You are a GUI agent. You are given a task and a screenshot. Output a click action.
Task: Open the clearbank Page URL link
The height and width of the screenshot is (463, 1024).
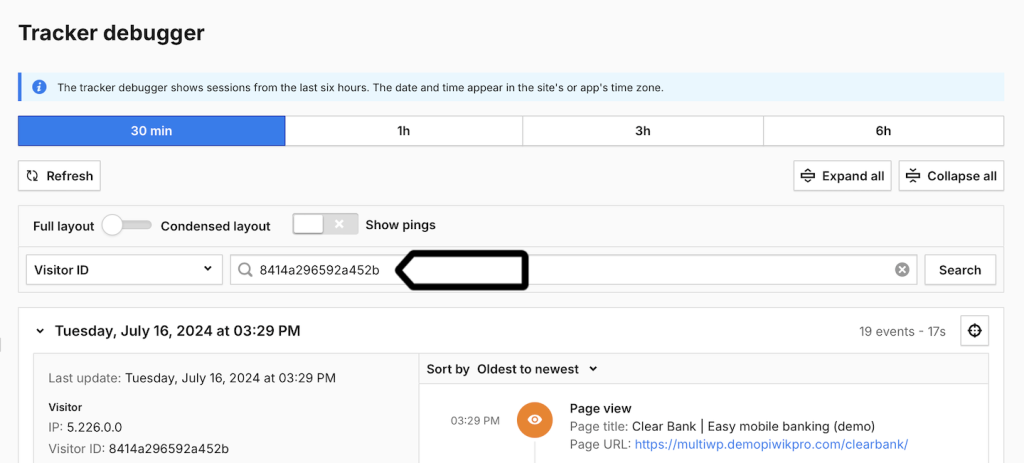pyautogui.click(x=771, y=445)
